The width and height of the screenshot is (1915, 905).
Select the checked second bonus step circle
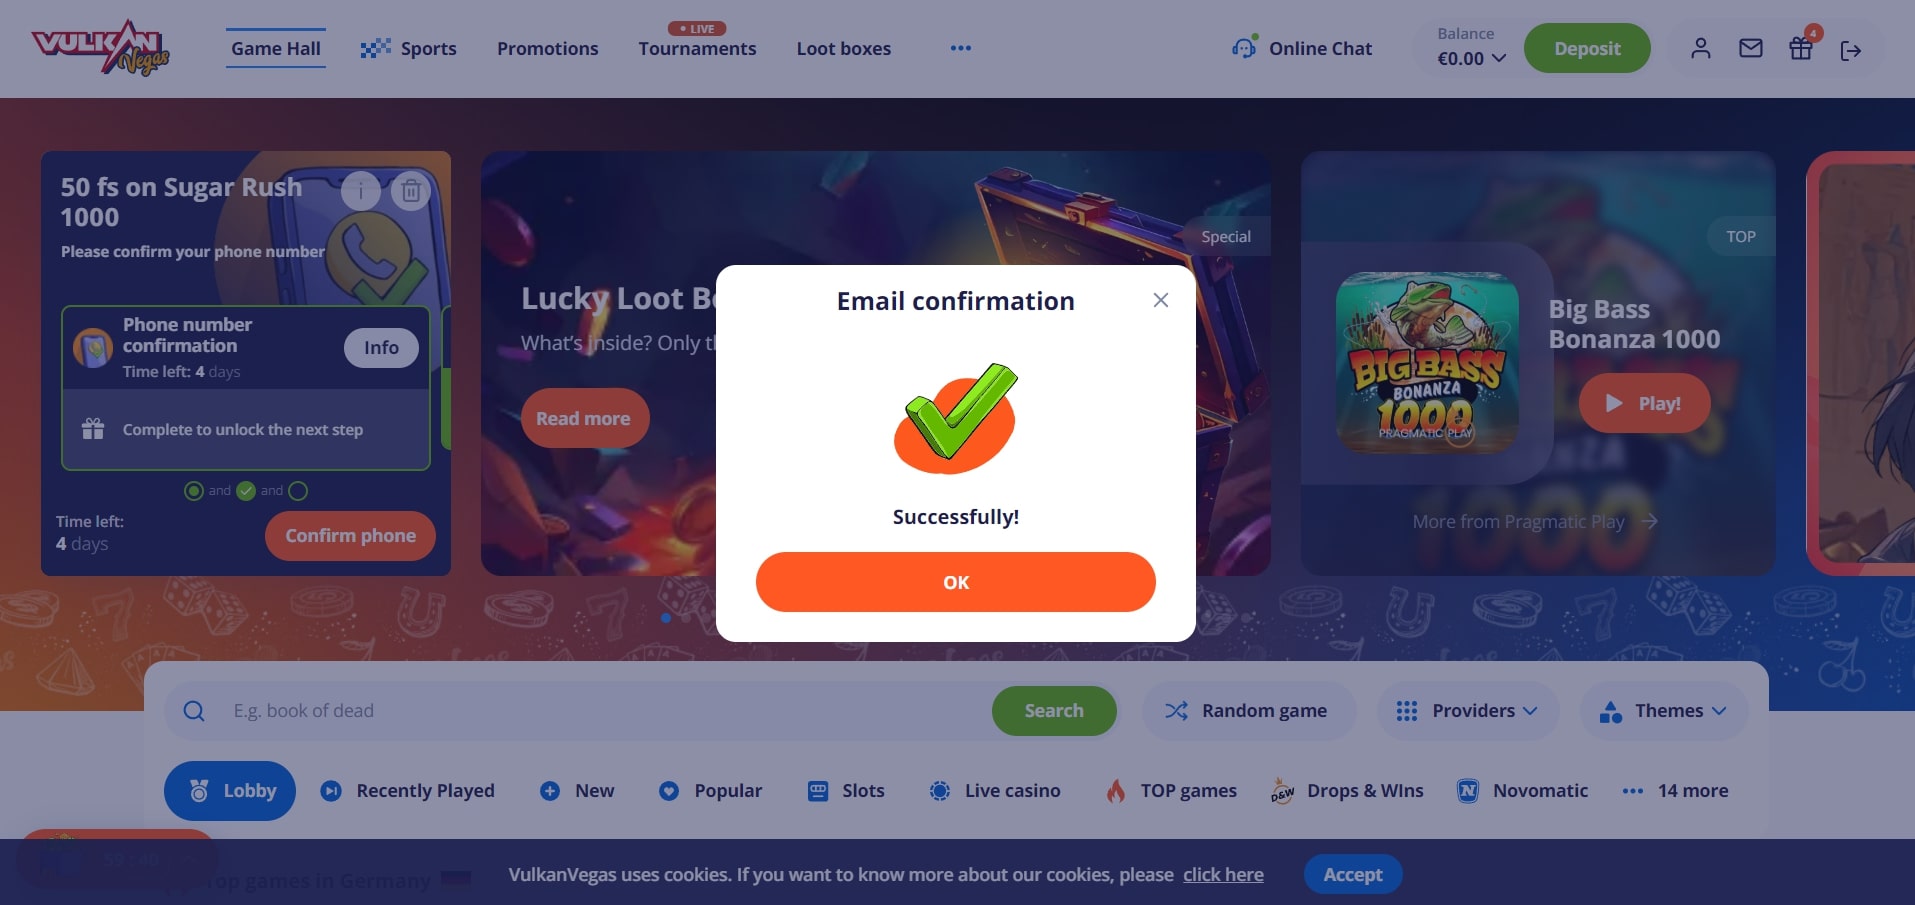(246, 491)
